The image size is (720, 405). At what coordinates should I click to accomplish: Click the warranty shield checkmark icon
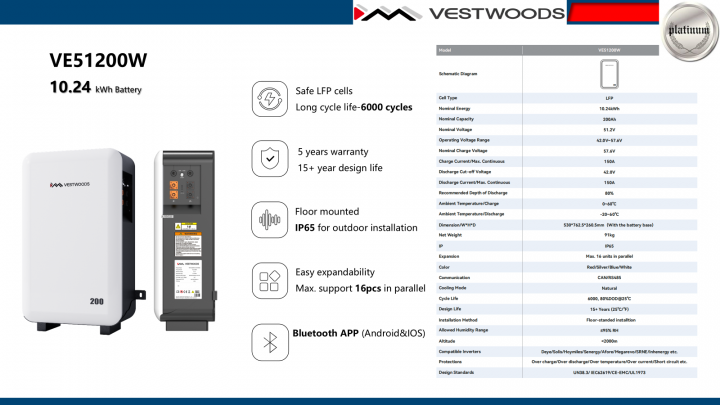click(x=269, y=159)
